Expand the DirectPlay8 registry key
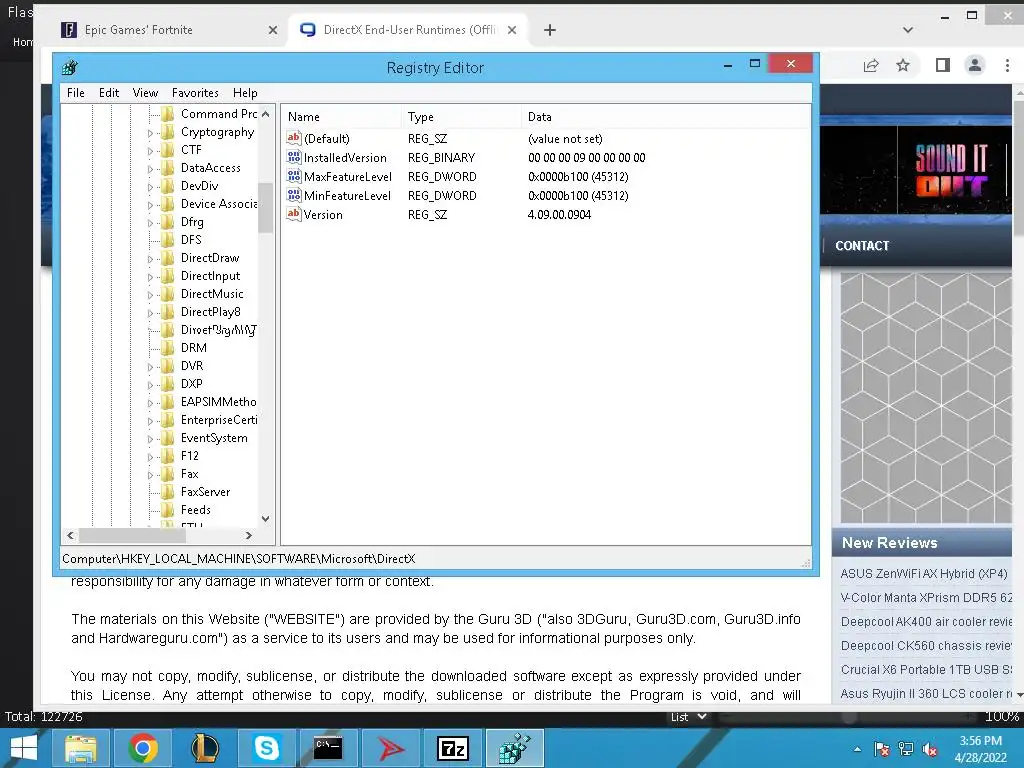 [150, 313]
